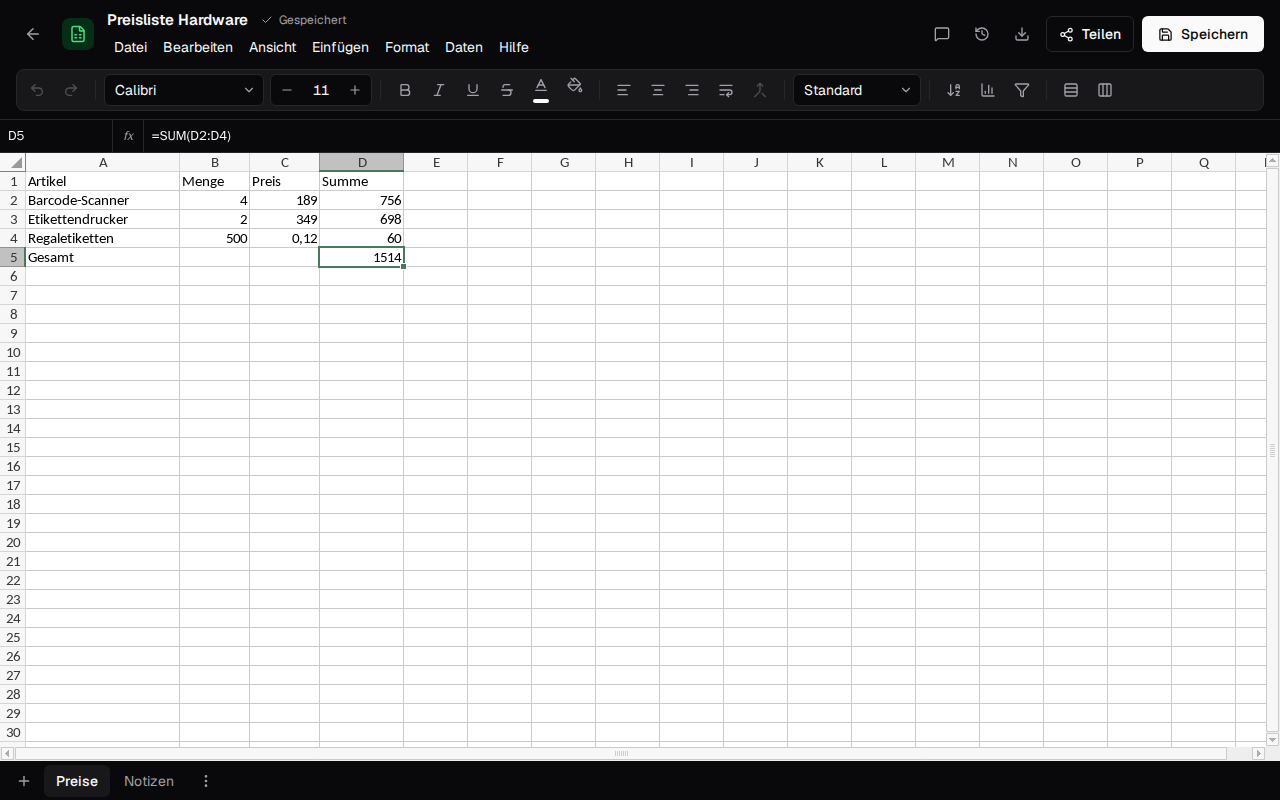Viewport: 1280px width, 800px height.
Task: Click the redo icon
Action: [x=71, y=90]
